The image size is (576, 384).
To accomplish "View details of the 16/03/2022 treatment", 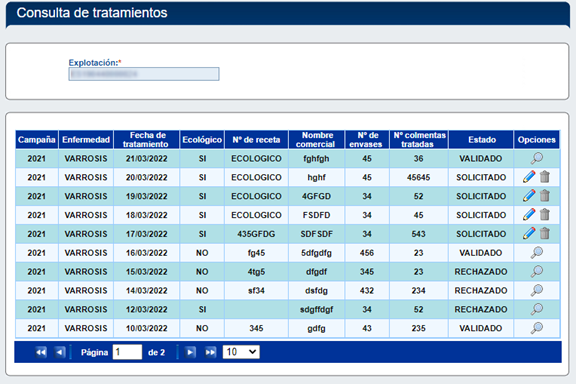I will pyautogui.click(x=537, y=253).
